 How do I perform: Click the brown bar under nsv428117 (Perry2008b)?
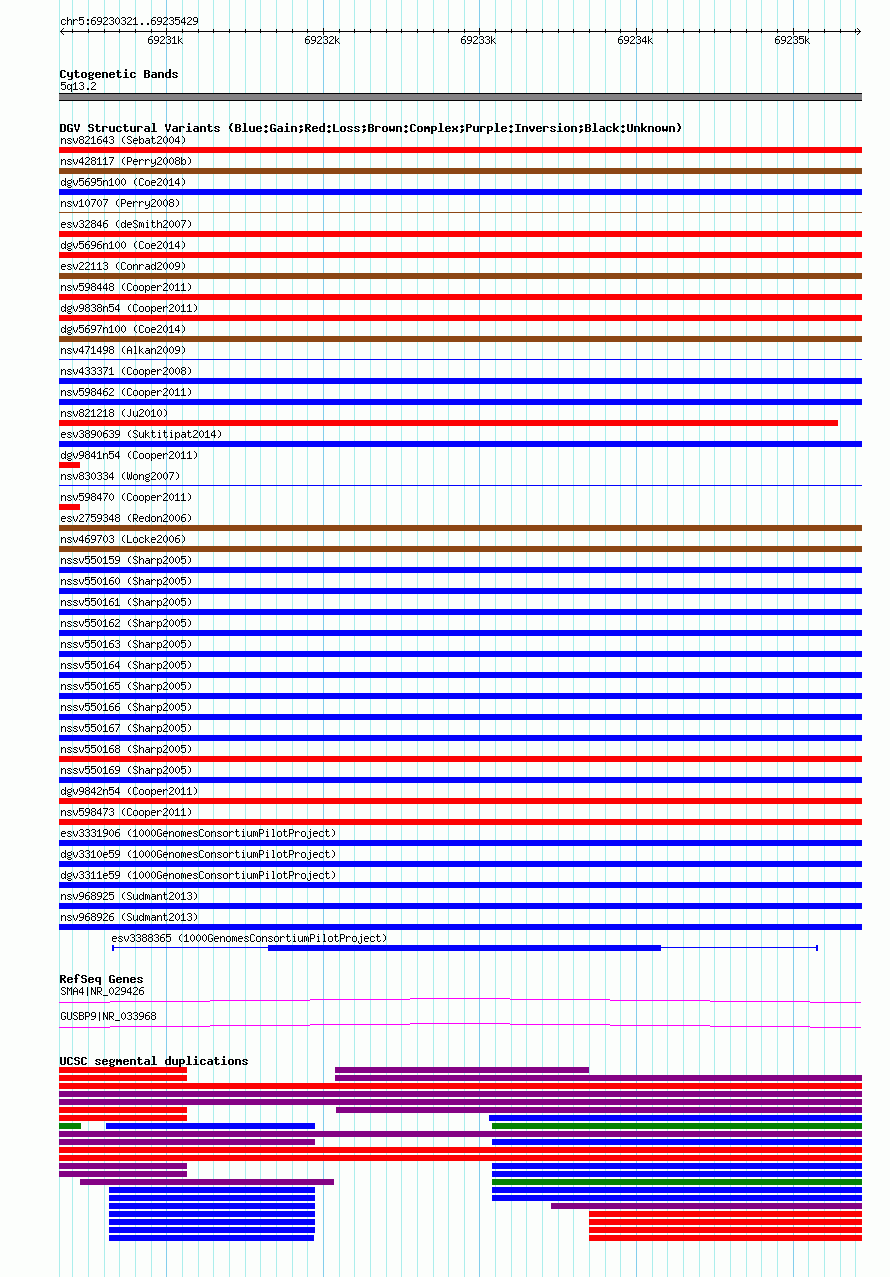tap(460, 171)
